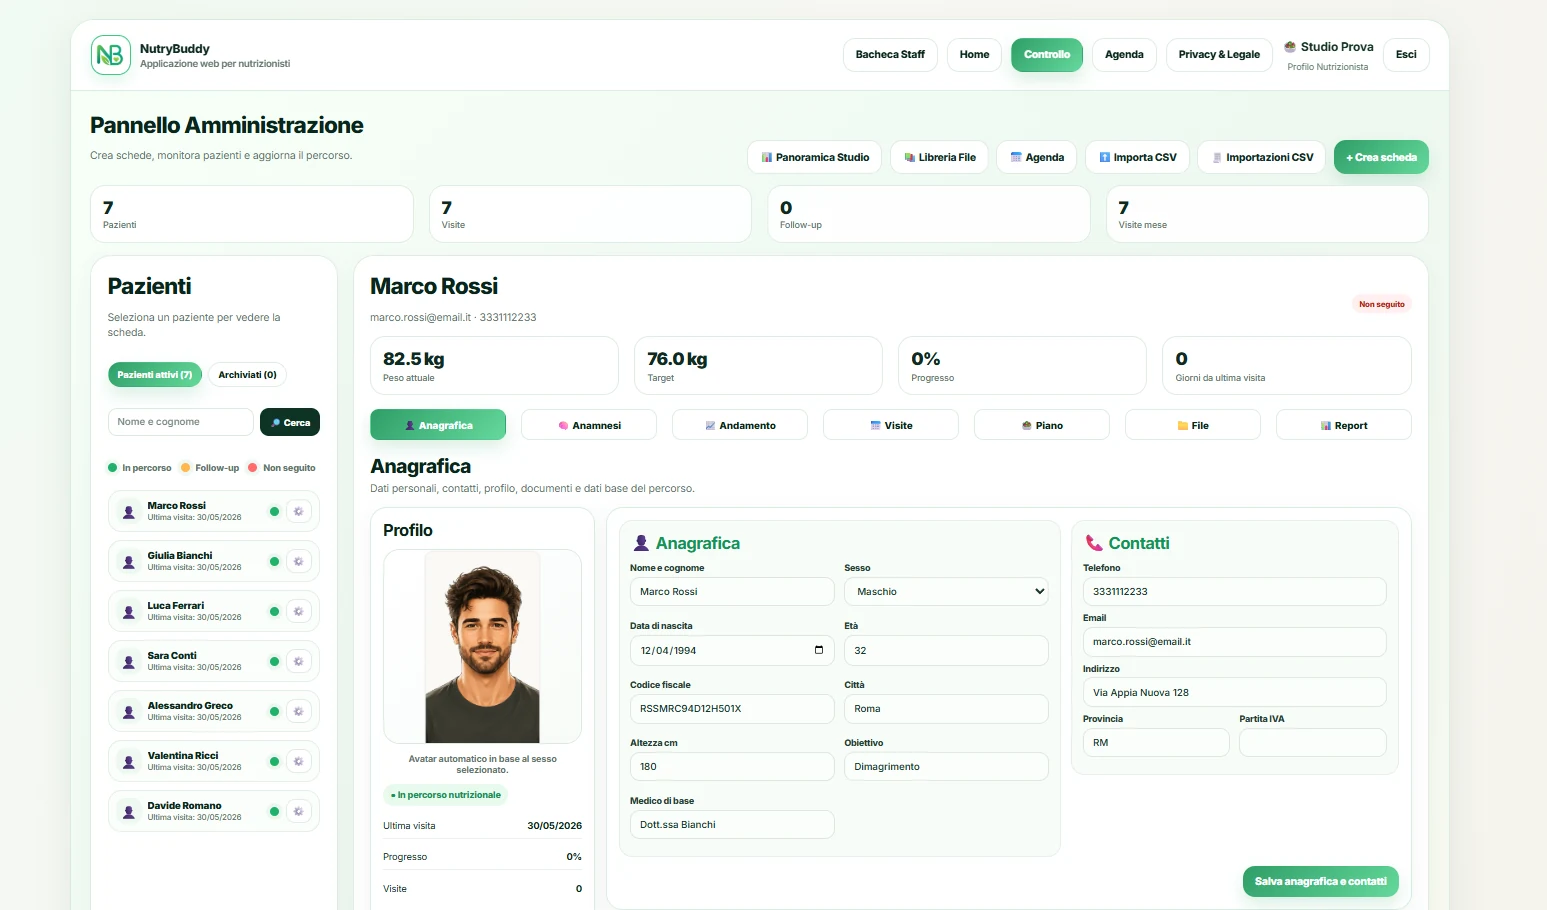The height and width of the screenshot is (910, 1547).
Task: Click the 0% Progresso card
Action: 1022,366
